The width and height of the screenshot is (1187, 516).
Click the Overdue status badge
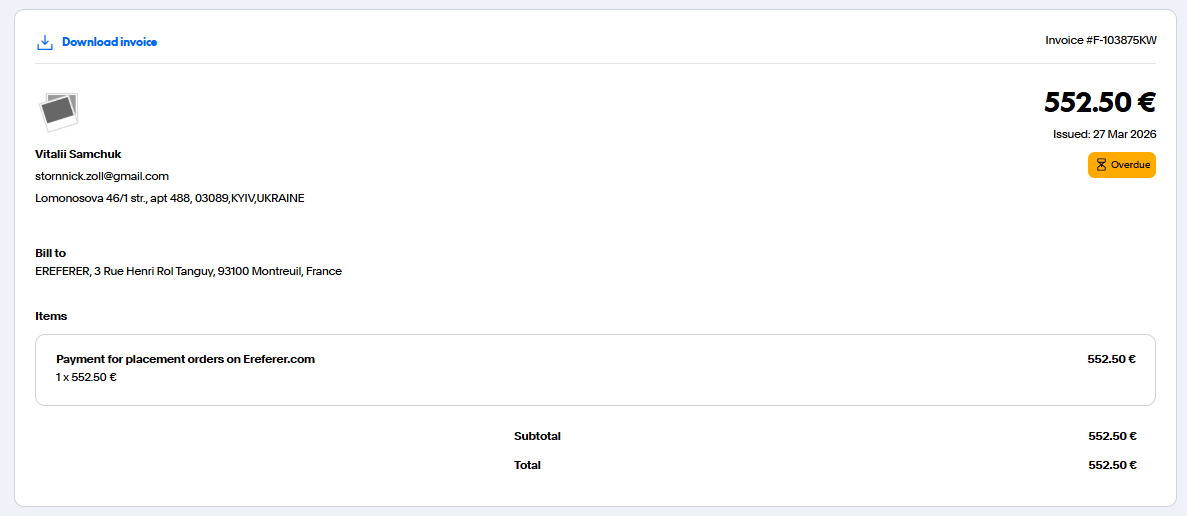point(1122,165)
